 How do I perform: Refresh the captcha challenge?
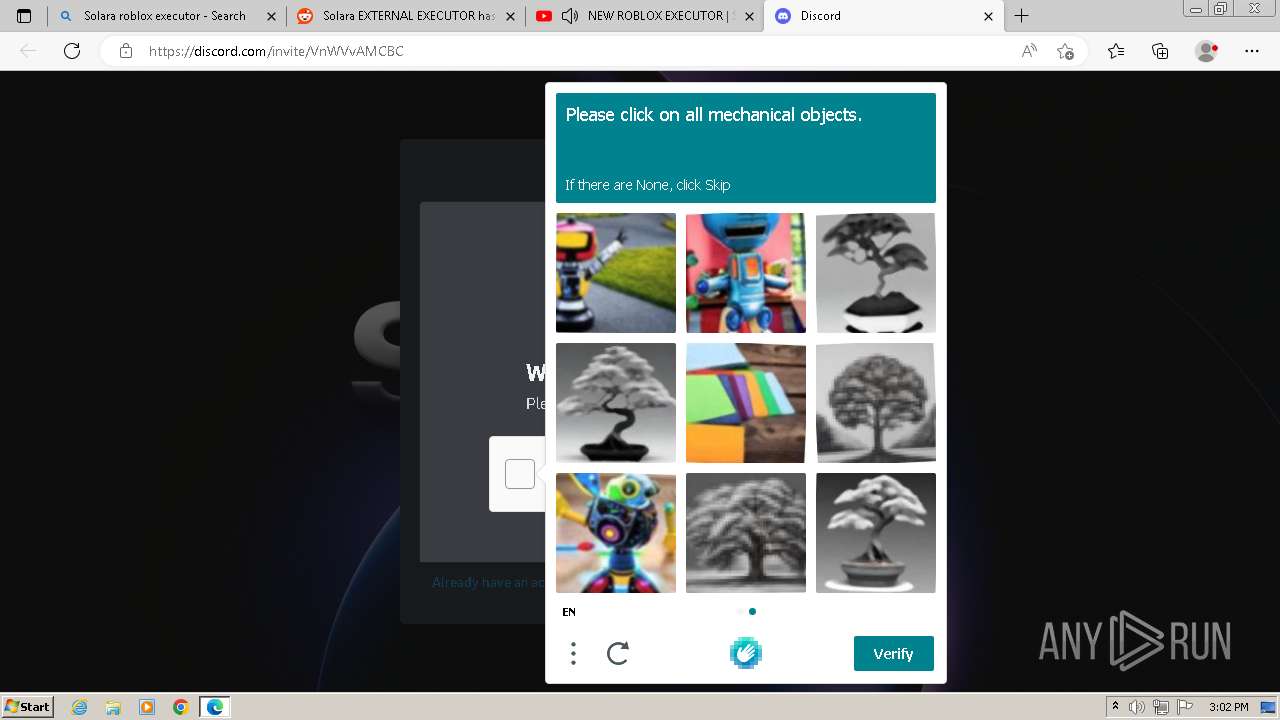(618, 654)
